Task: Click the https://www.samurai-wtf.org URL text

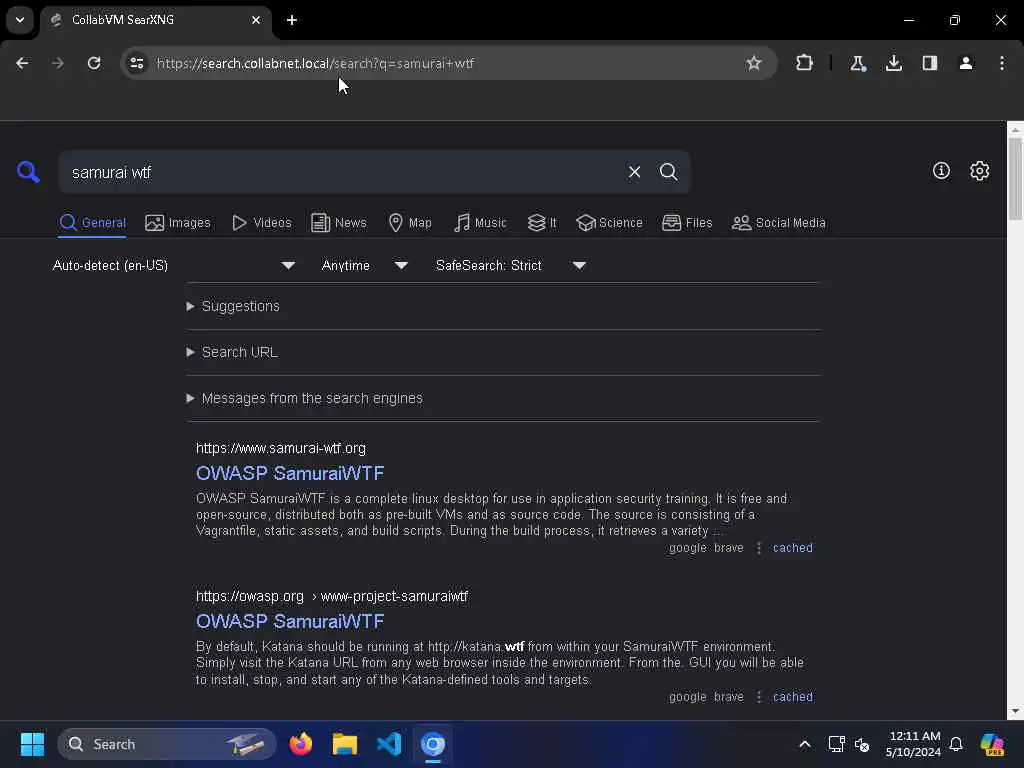Action: point(281,448)
